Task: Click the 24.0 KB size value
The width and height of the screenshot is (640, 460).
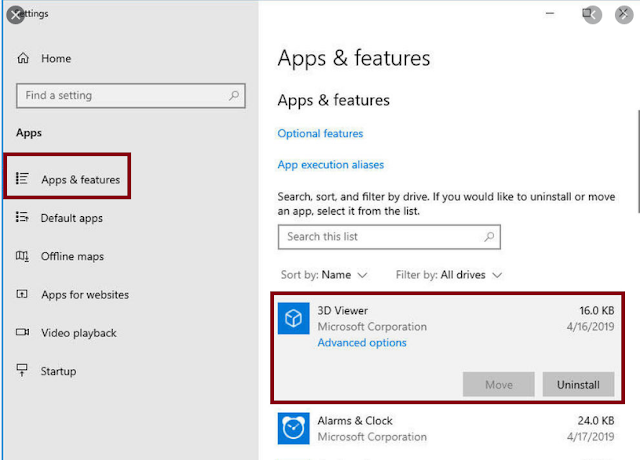Action: pyautogui.click(x=596, y=421)
